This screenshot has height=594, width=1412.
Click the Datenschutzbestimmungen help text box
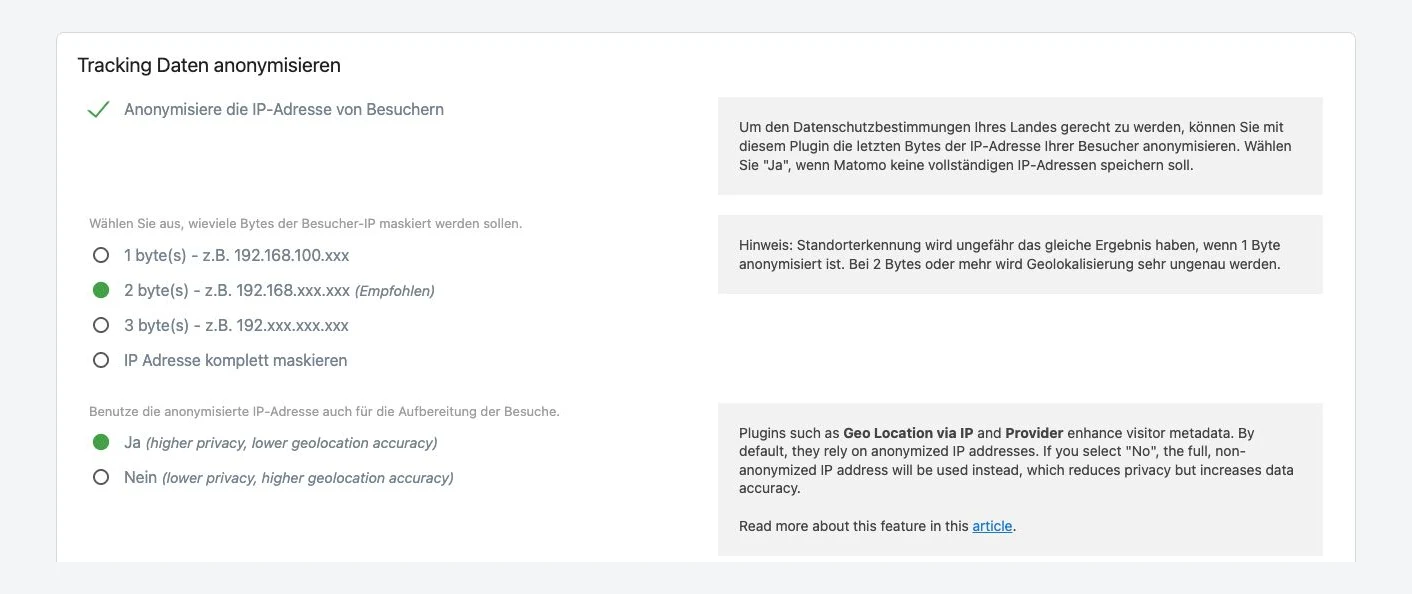[1020, 146]
